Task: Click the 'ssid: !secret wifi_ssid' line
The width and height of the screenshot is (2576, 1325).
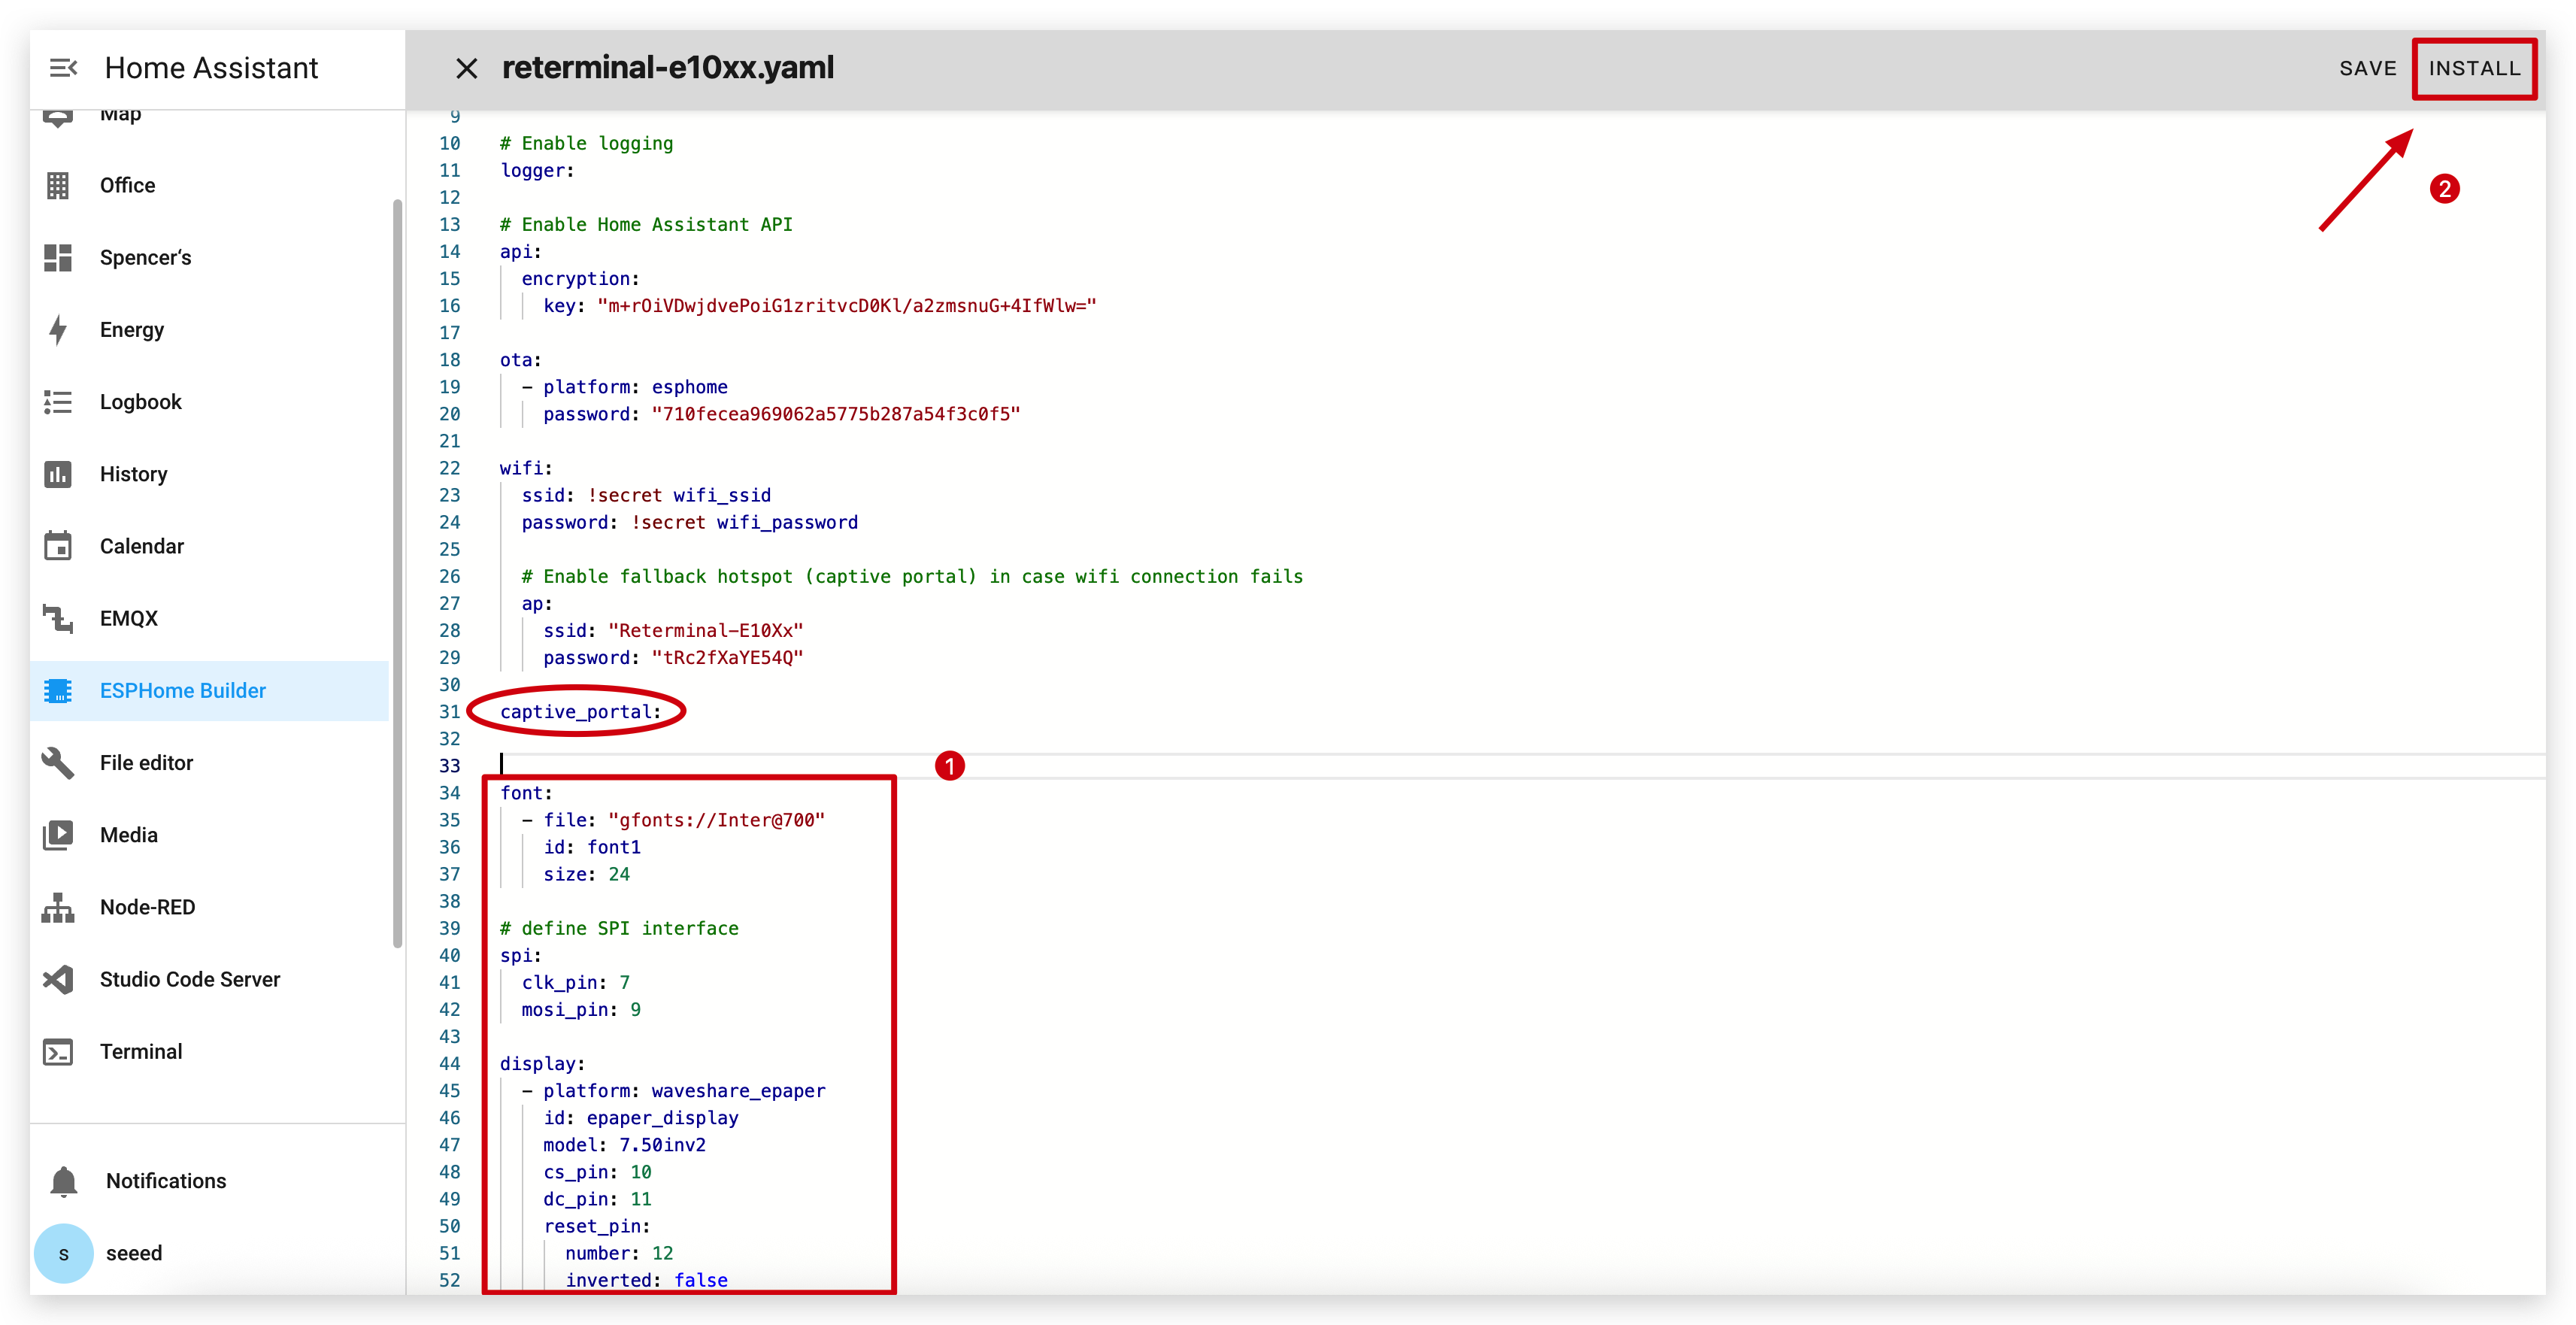Action: pos(646,496)
